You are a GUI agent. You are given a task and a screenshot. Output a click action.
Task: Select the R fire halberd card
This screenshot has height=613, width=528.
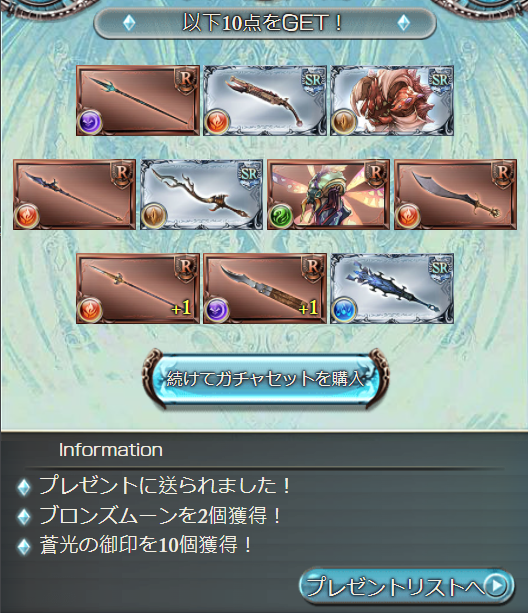(74, 194)
